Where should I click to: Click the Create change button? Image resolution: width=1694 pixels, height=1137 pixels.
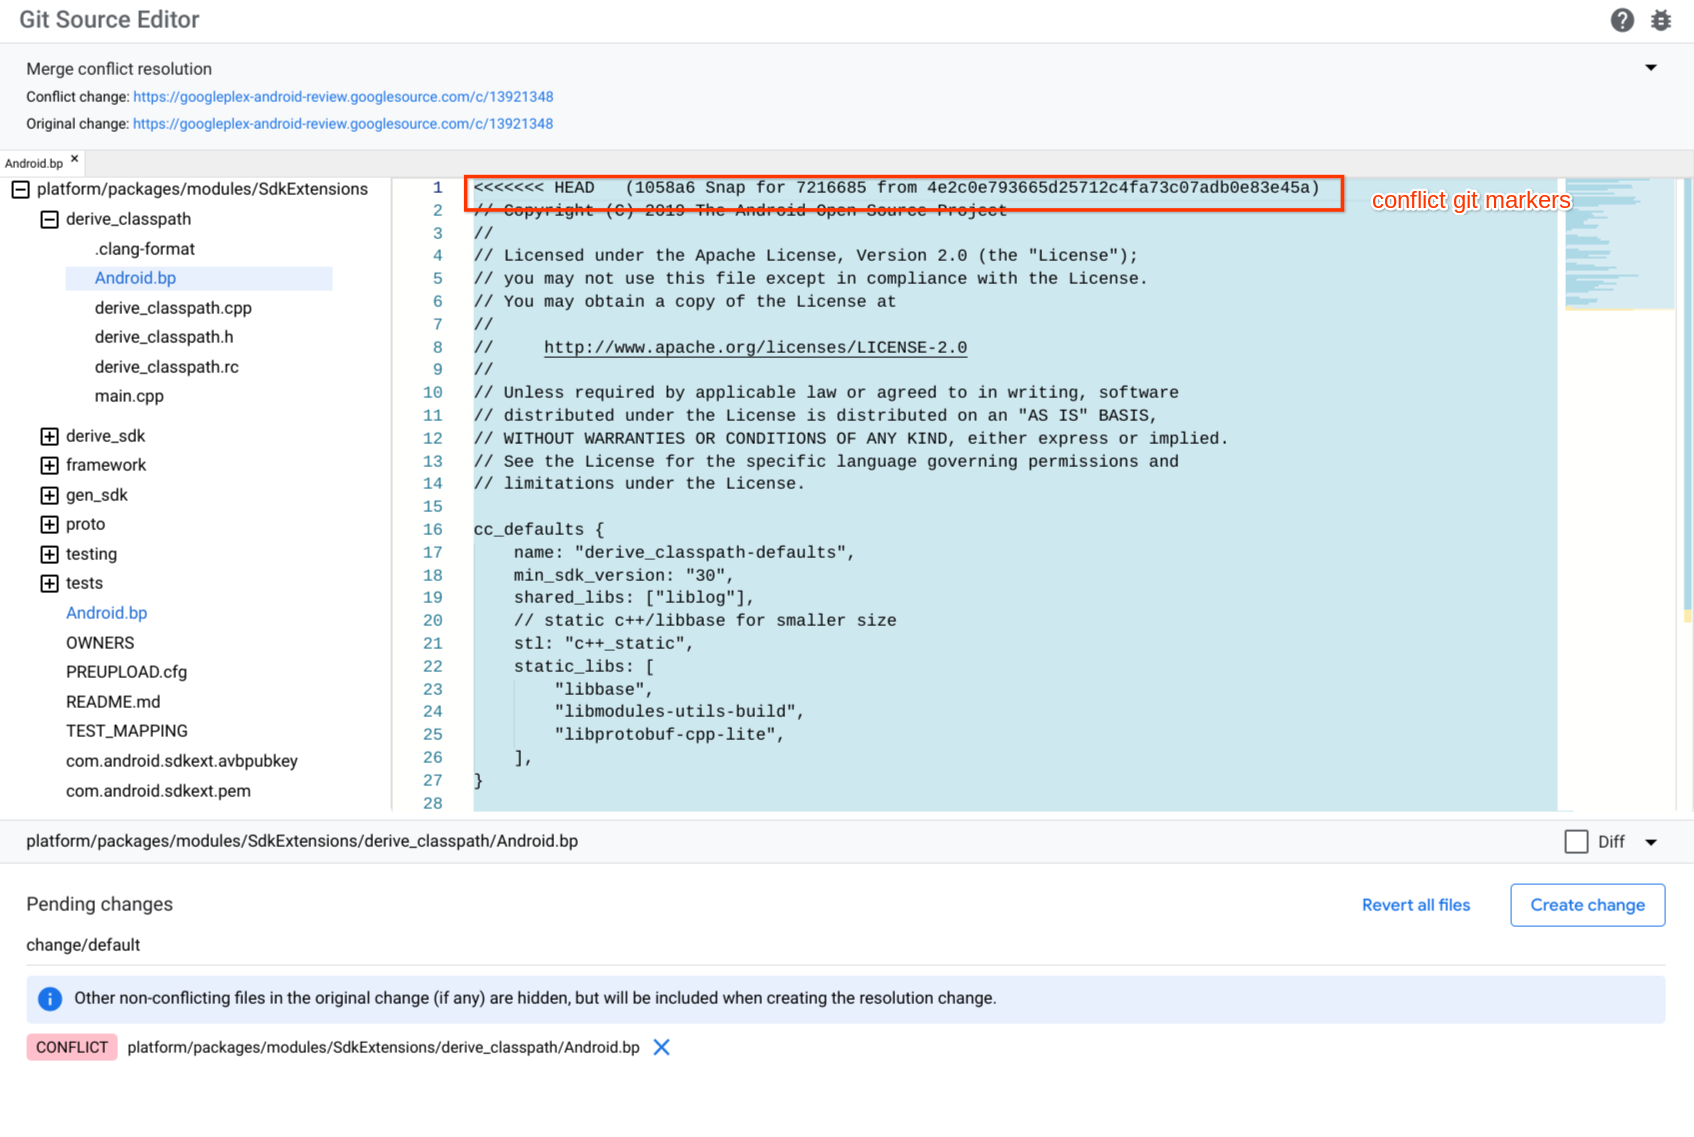pos(1587,905)
